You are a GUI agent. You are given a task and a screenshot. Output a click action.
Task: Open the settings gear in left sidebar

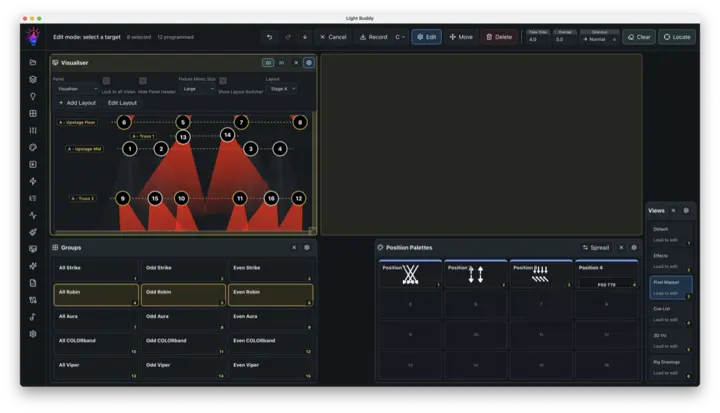[x=33, y=334]
